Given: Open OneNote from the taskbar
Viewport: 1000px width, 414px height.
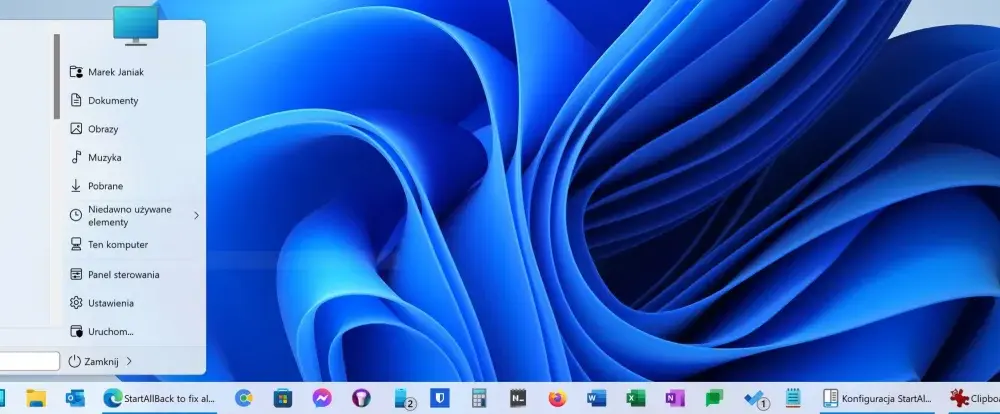Looking at the screenshot, I should point(675,398).
